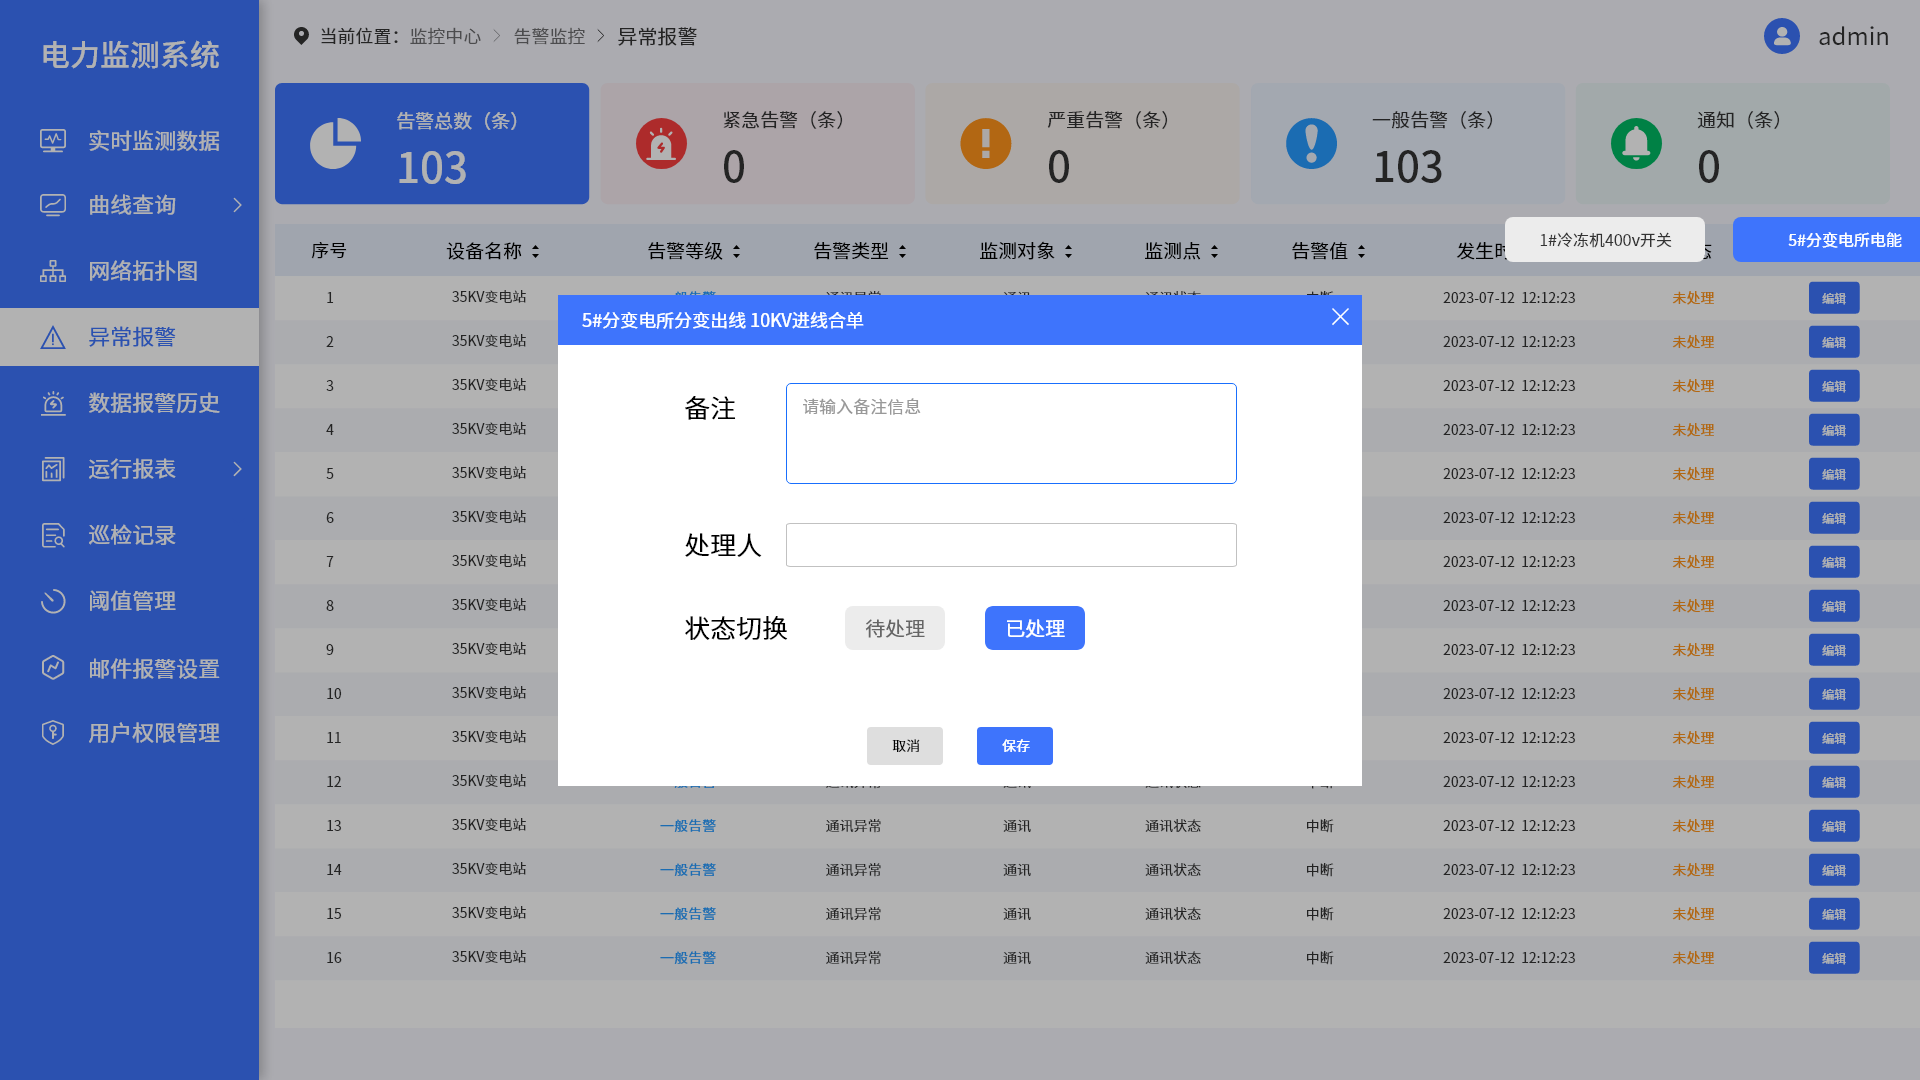Sort by 设备名称 column arrows
The width and height of the screenshot is (1920, 1080).
[x=535, y=252]
